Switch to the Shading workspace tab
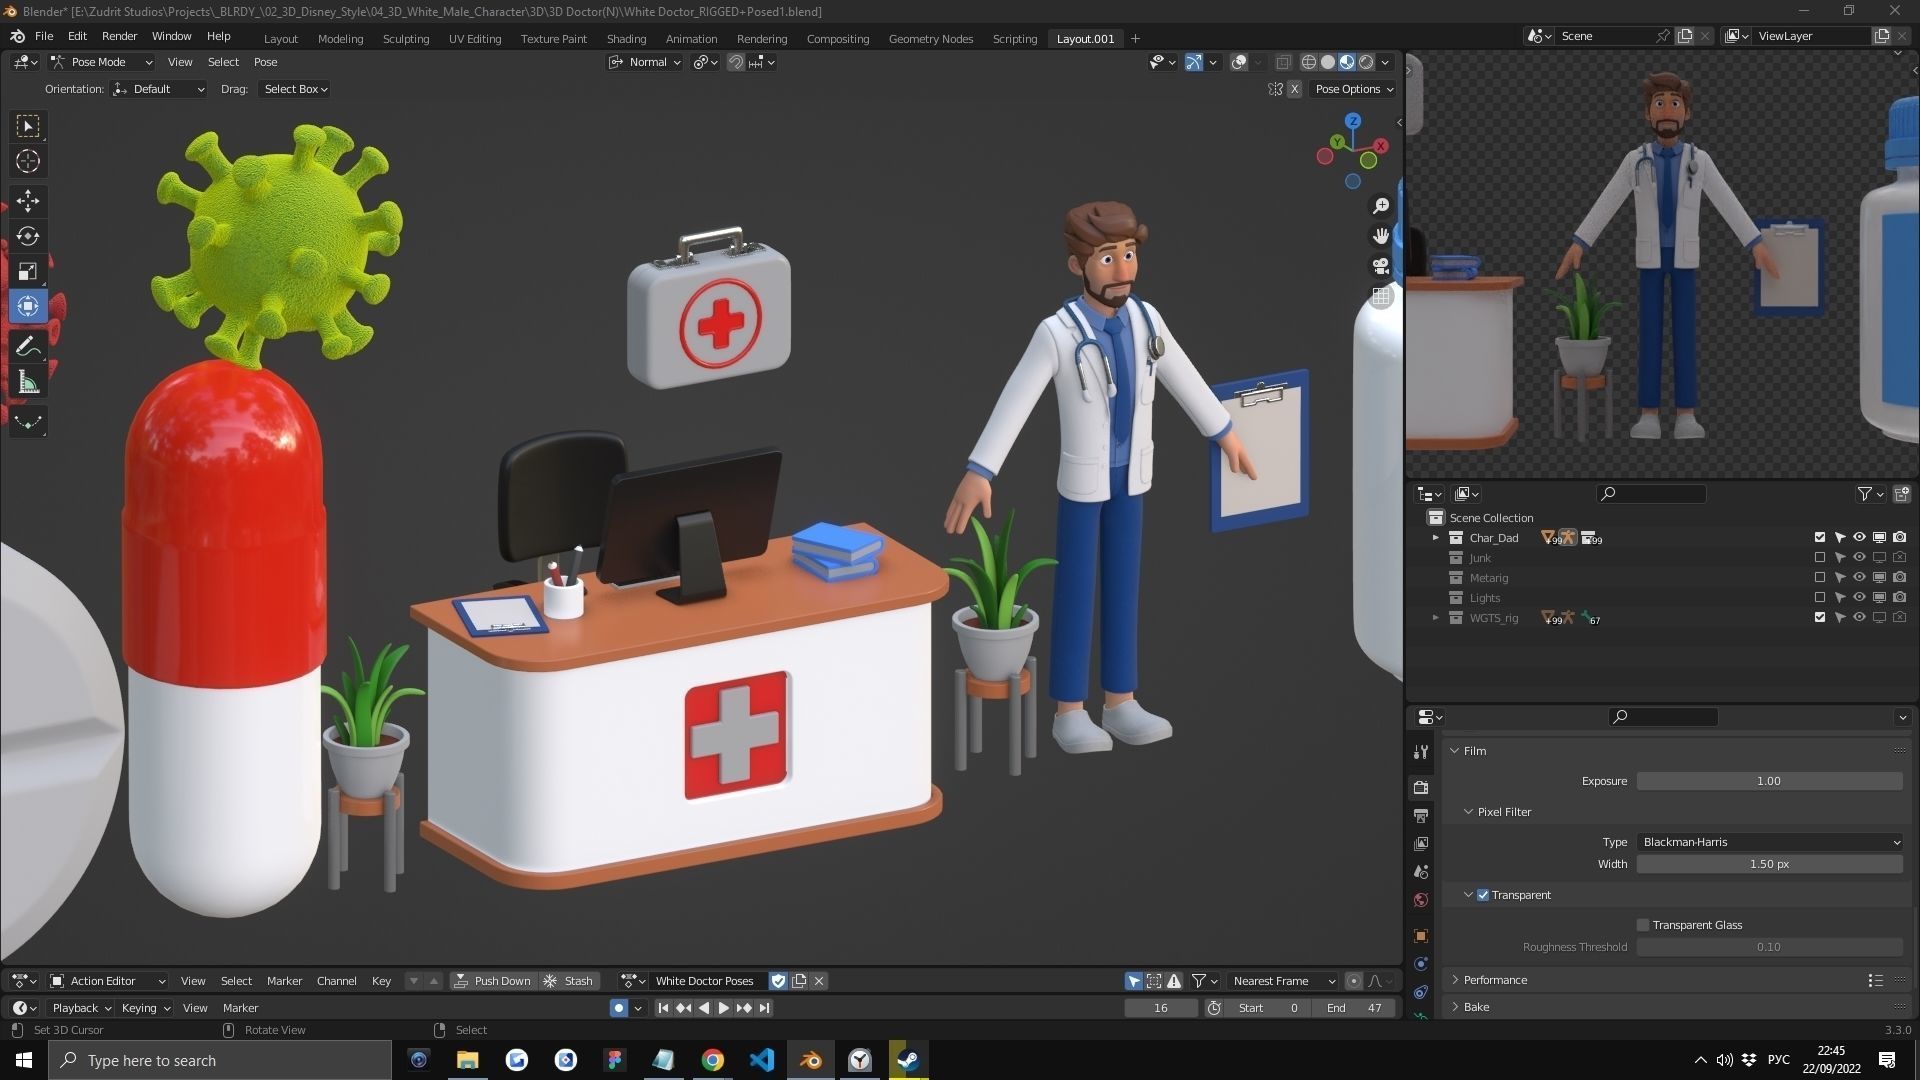Screen dimensions: 1920x1080 pyautogui.click(x=626, y=39)
